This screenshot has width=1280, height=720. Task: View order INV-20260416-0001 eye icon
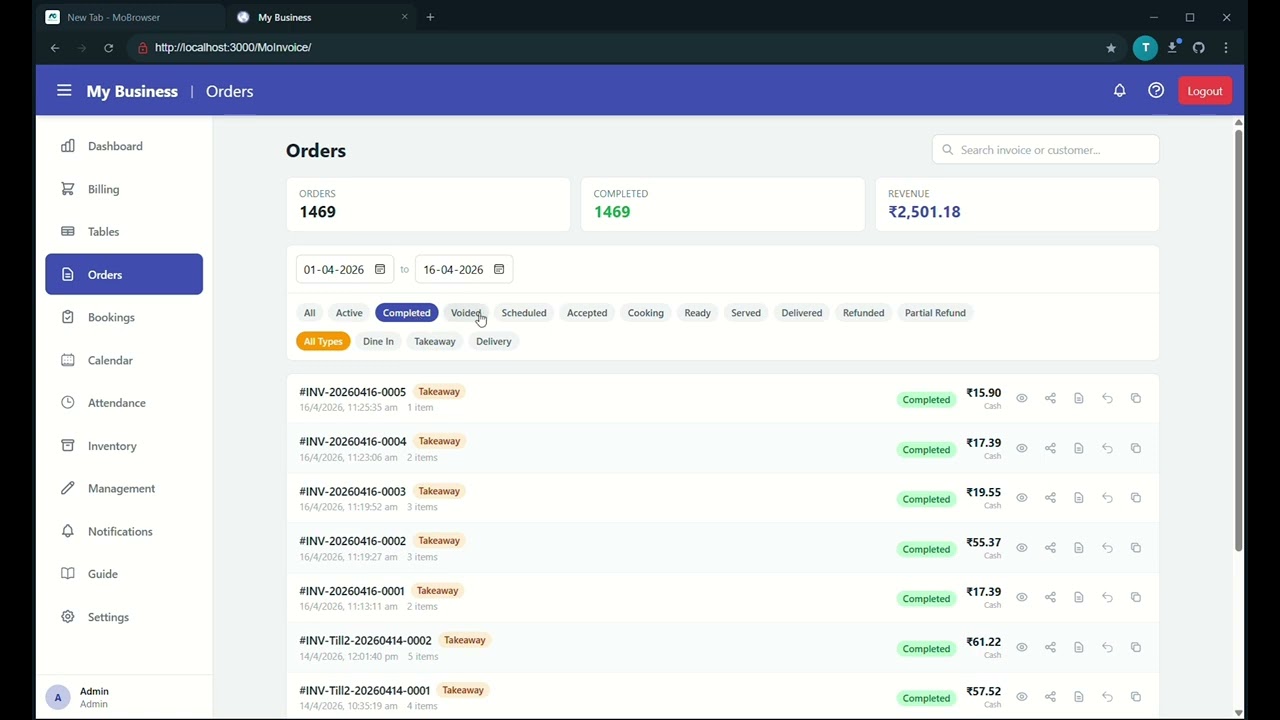1022,597
